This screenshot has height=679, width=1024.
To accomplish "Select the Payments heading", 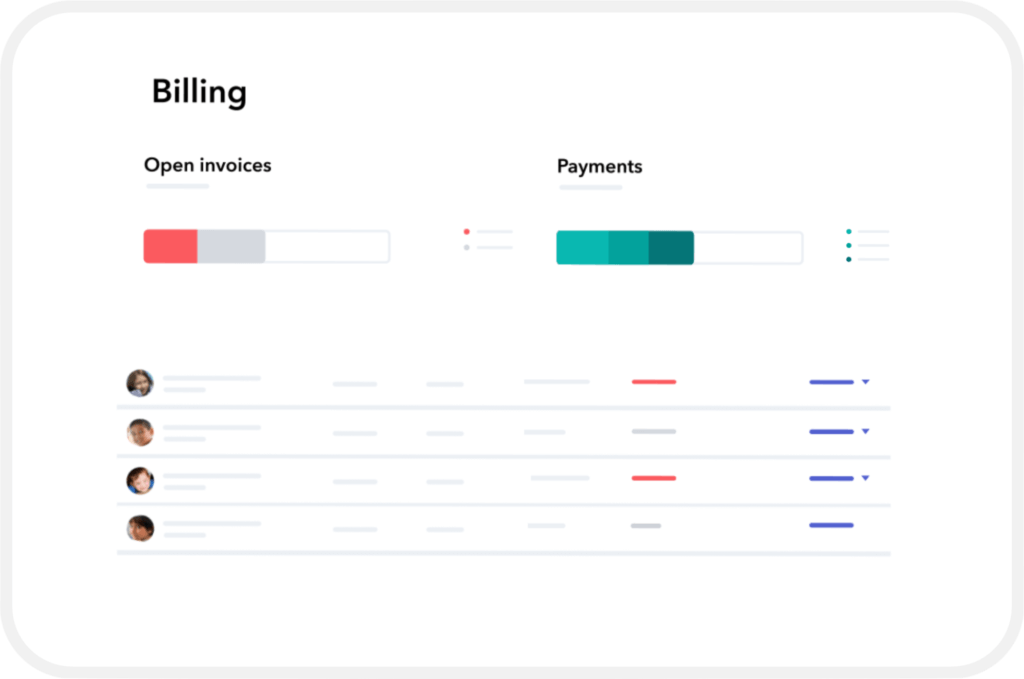I will coord(600,167).
